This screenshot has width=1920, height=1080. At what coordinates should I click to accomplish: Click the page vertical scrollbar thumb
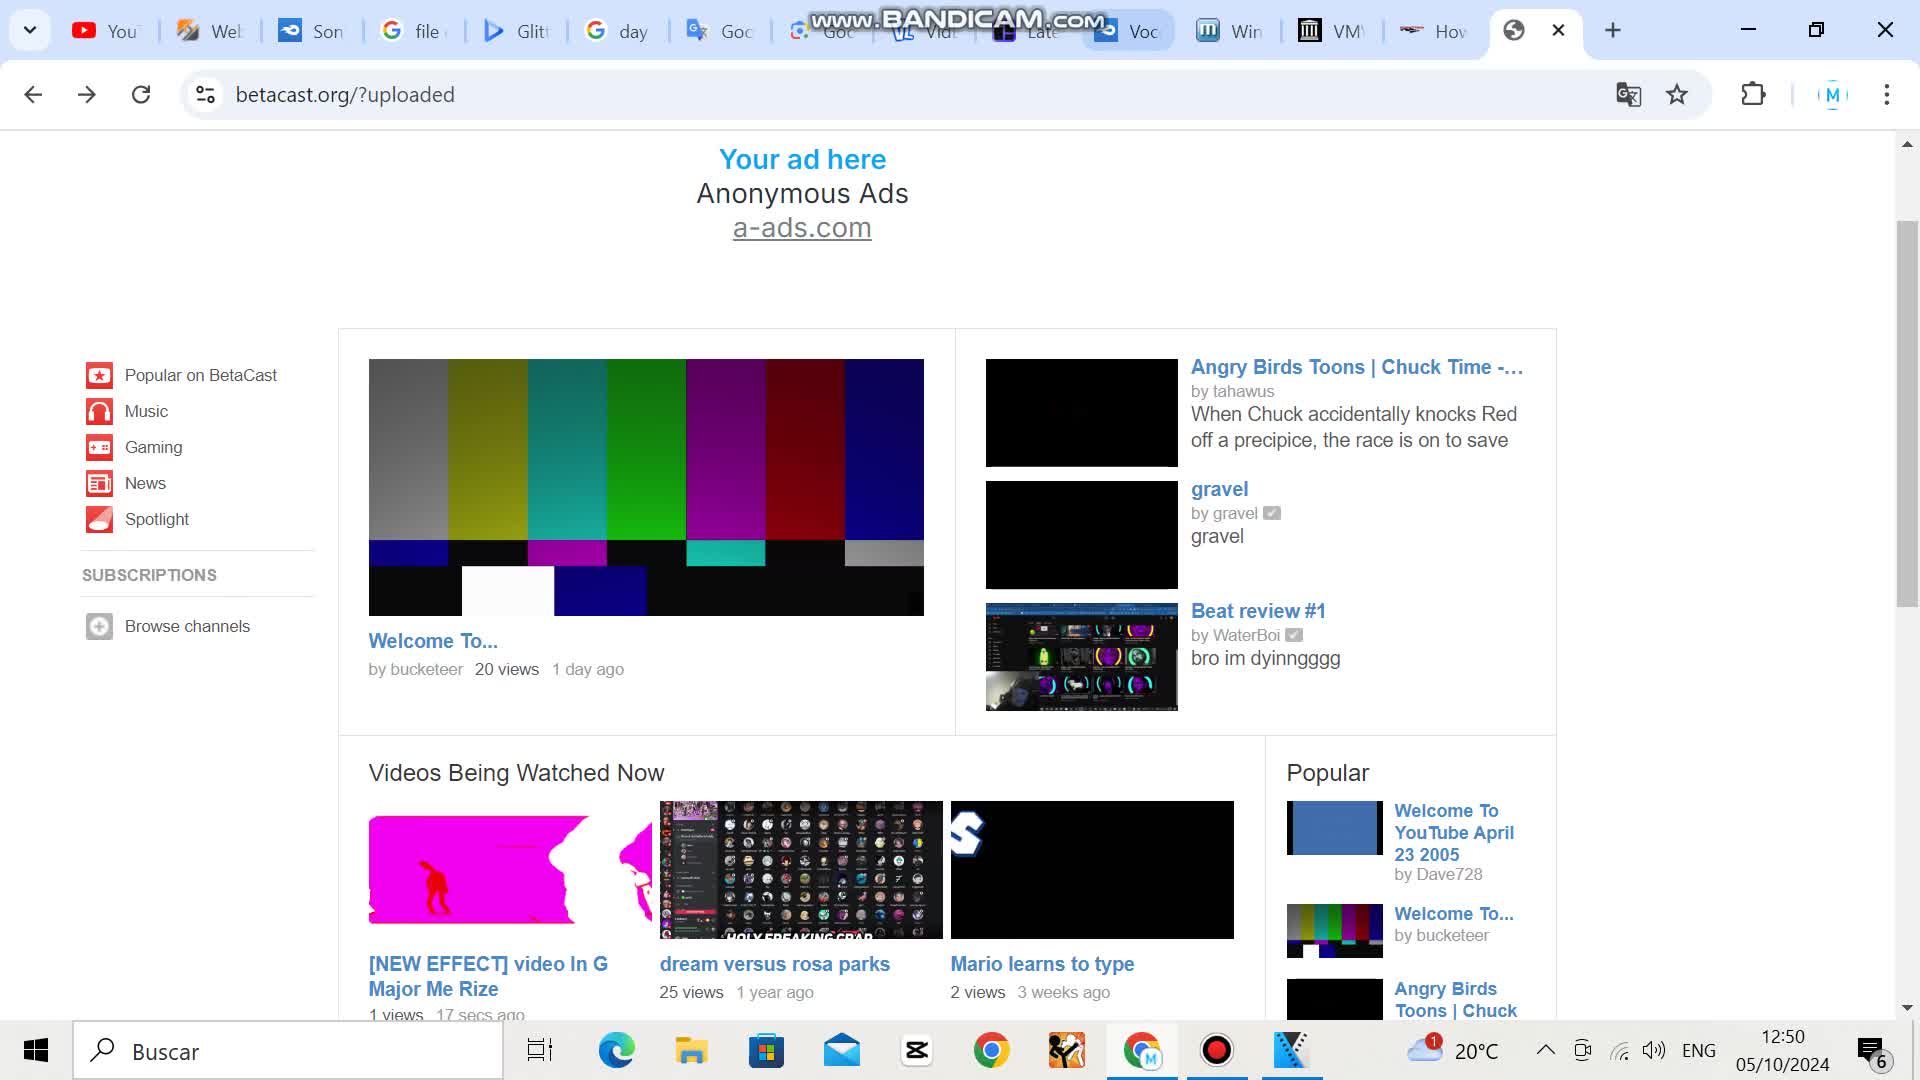tap(1907, 413)
